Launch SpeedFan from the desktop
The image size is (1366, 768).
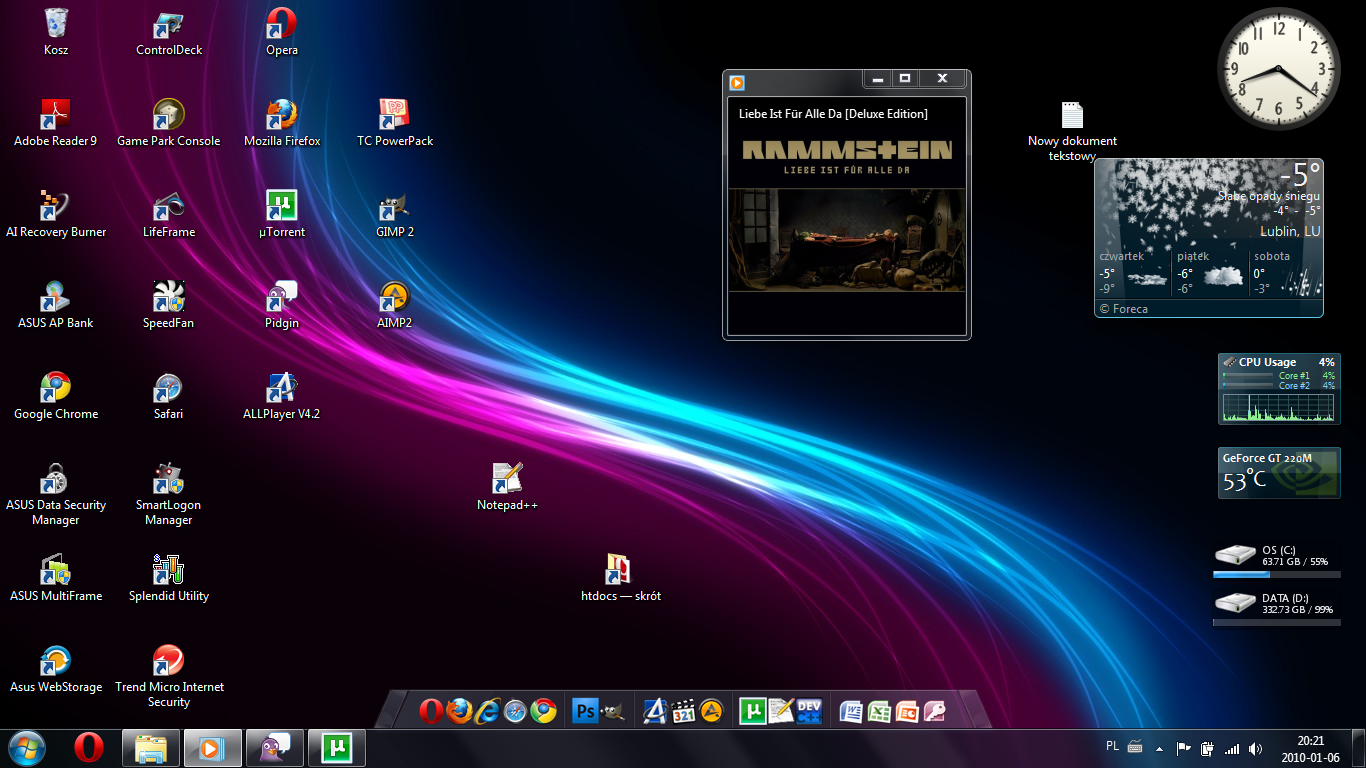pyautogui.click(x=168, y=298)
